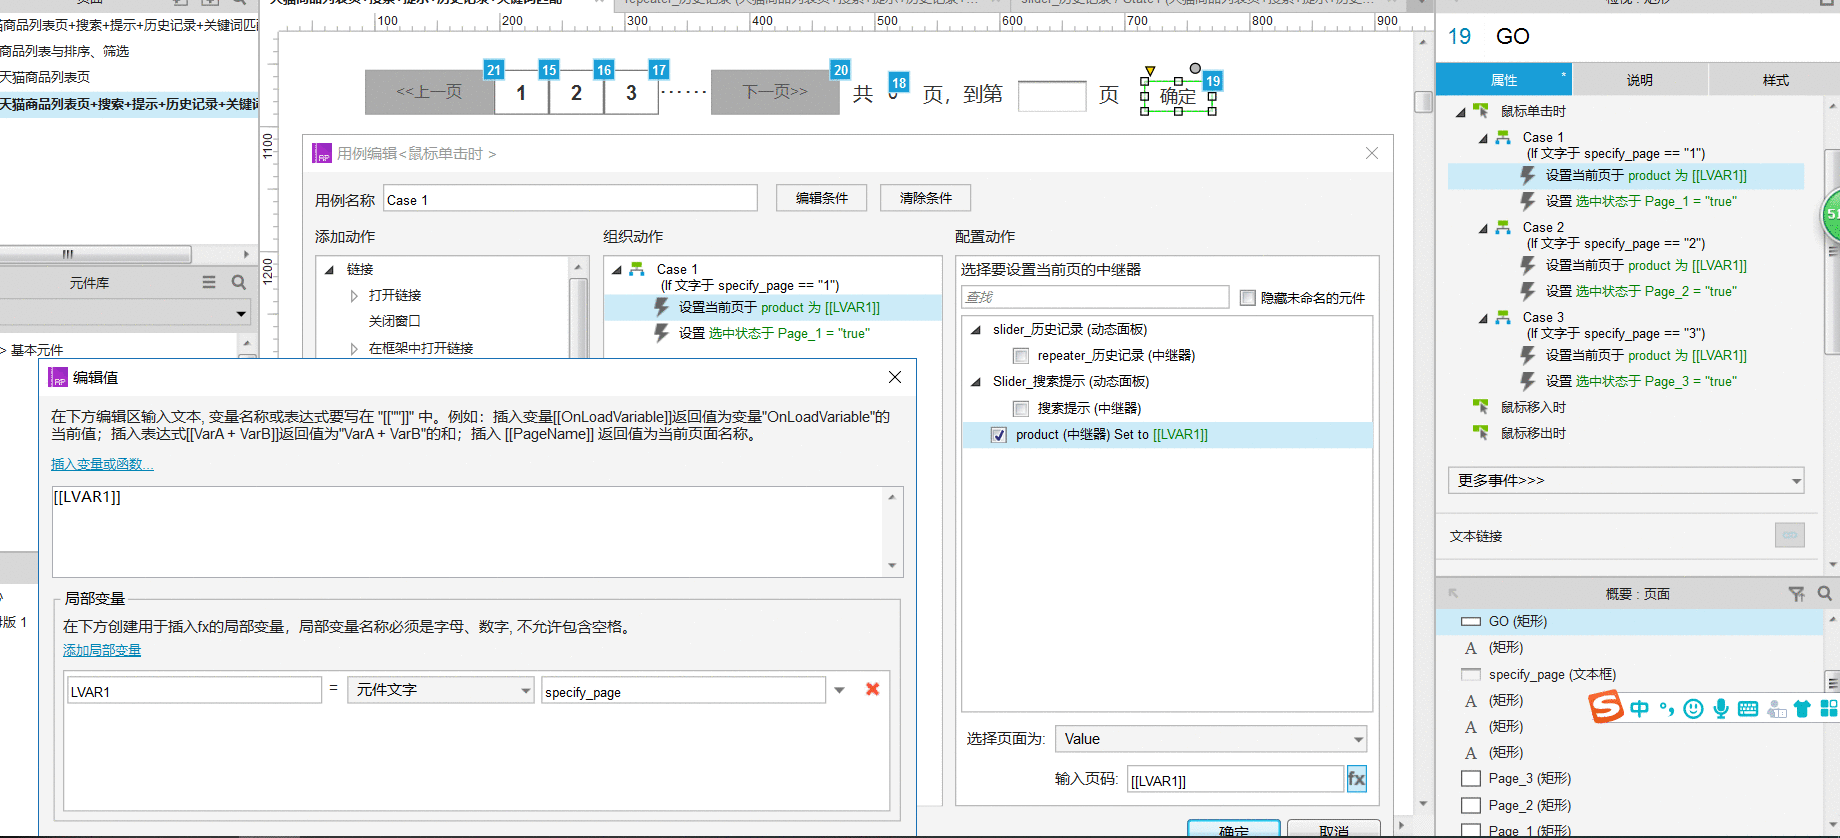Image resolution: width=1840 pixels, height=838 pixels.
Task: Open the 元件文字 type dropdown
Action: tap(440, 690)
